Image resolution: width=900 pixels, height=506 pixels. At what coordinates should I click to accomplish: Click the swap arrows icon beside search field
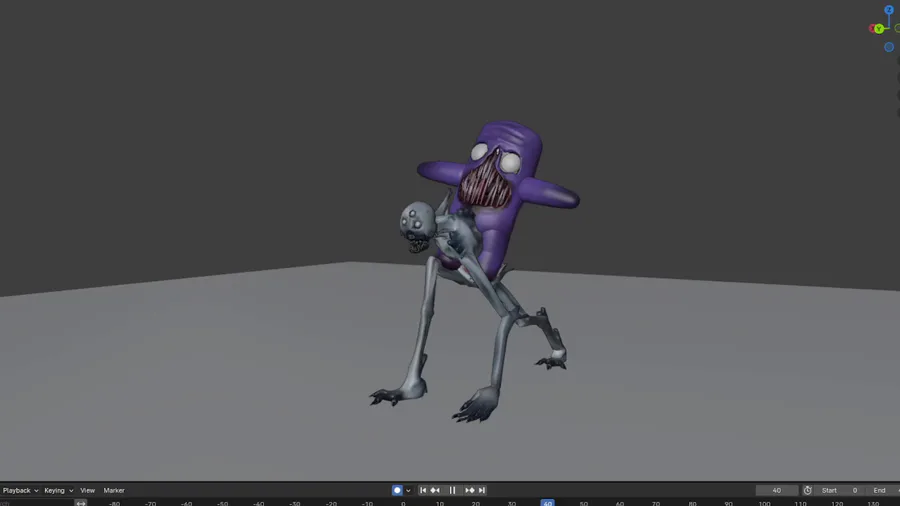pyautogui.click(x=81, y=503)
